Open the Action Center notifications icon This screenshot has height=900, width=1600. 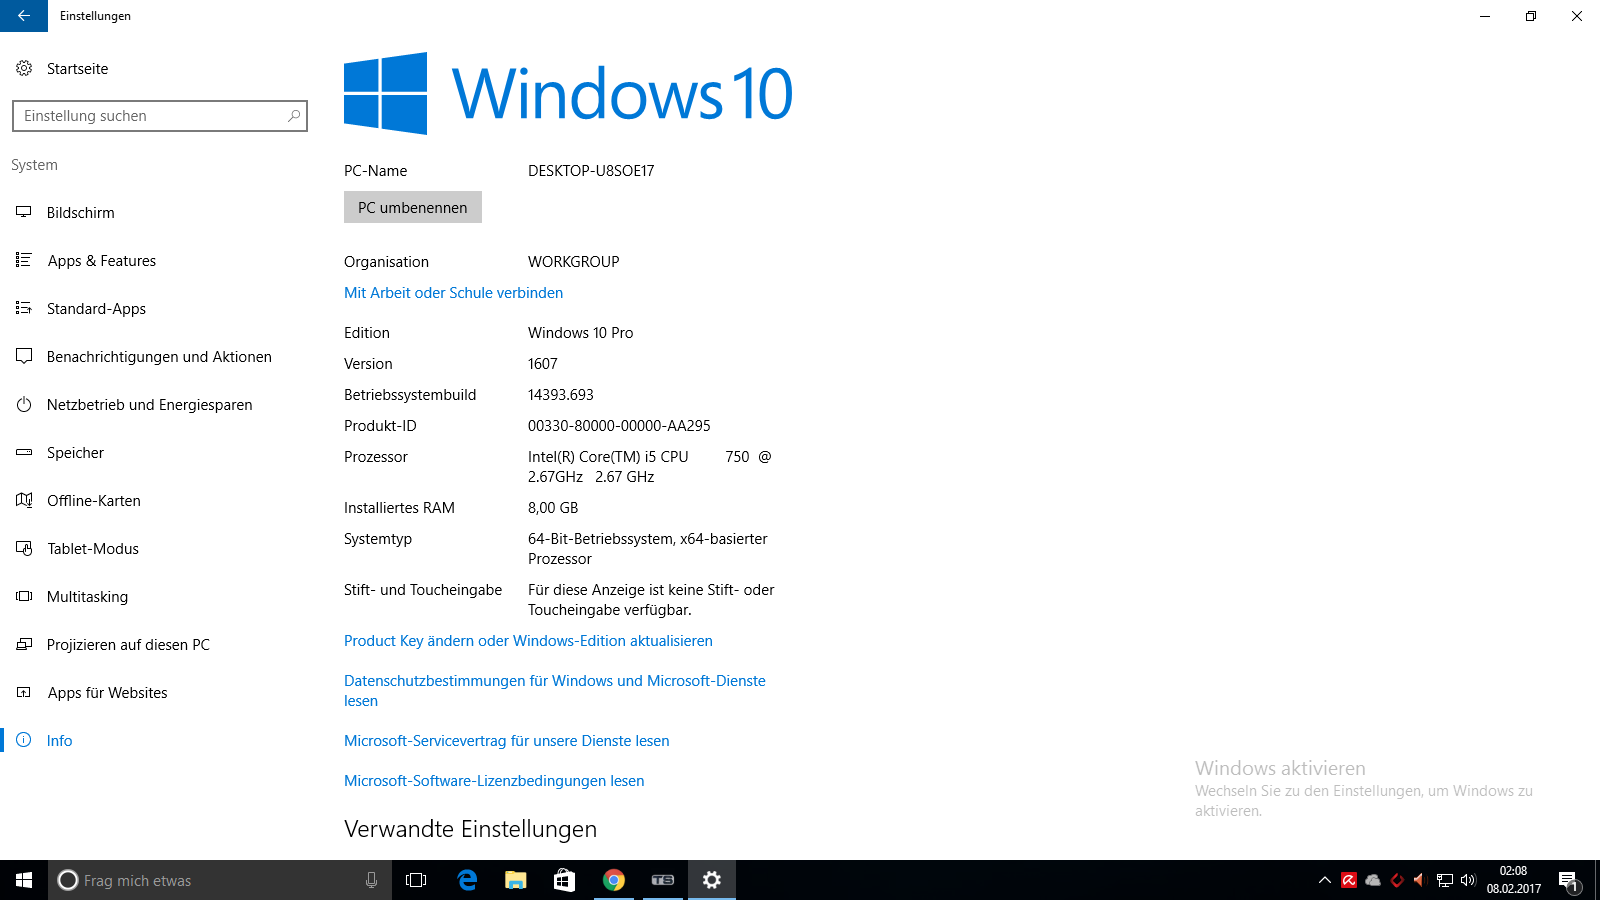click(1568, 880)
